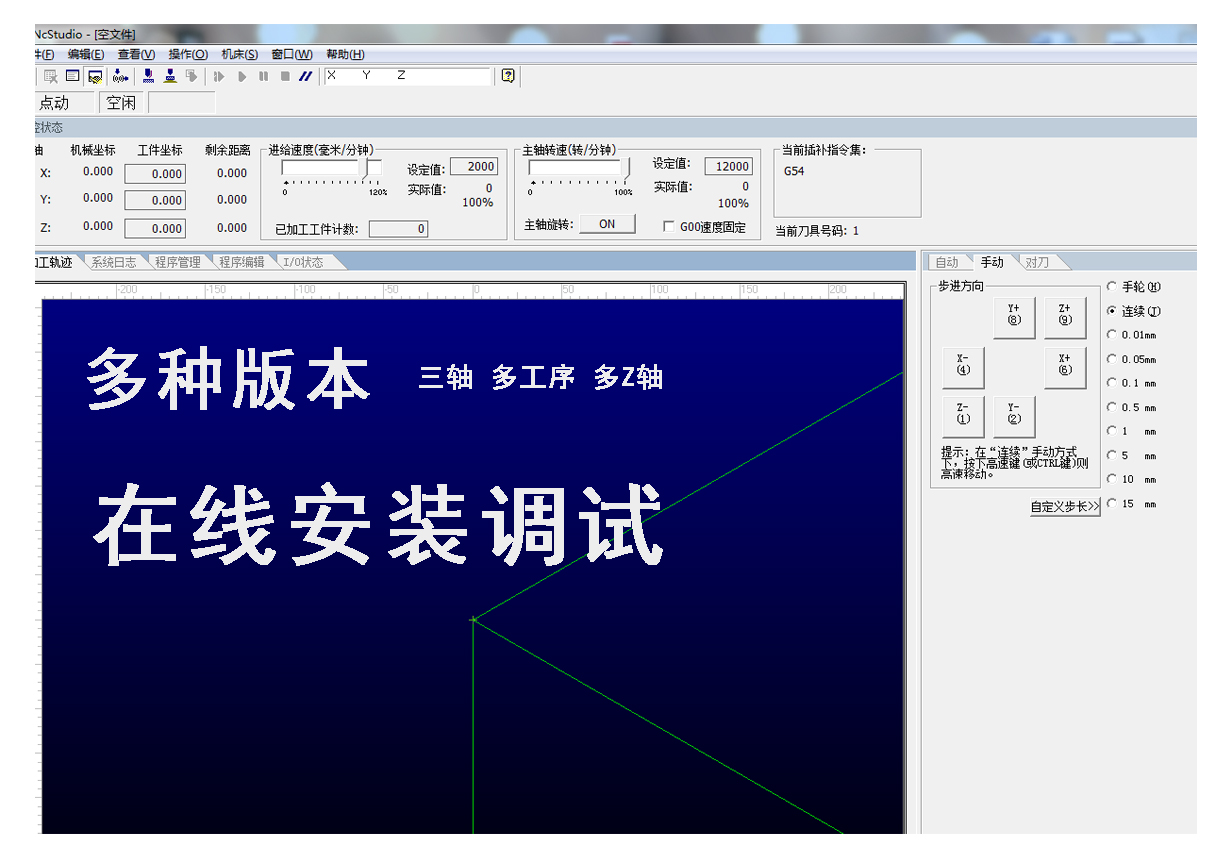Image resolution: width=1232 pixels, height=858 pixels.
Task: Switch to the 系统日志 tab
Action: [x=113, y=262]
